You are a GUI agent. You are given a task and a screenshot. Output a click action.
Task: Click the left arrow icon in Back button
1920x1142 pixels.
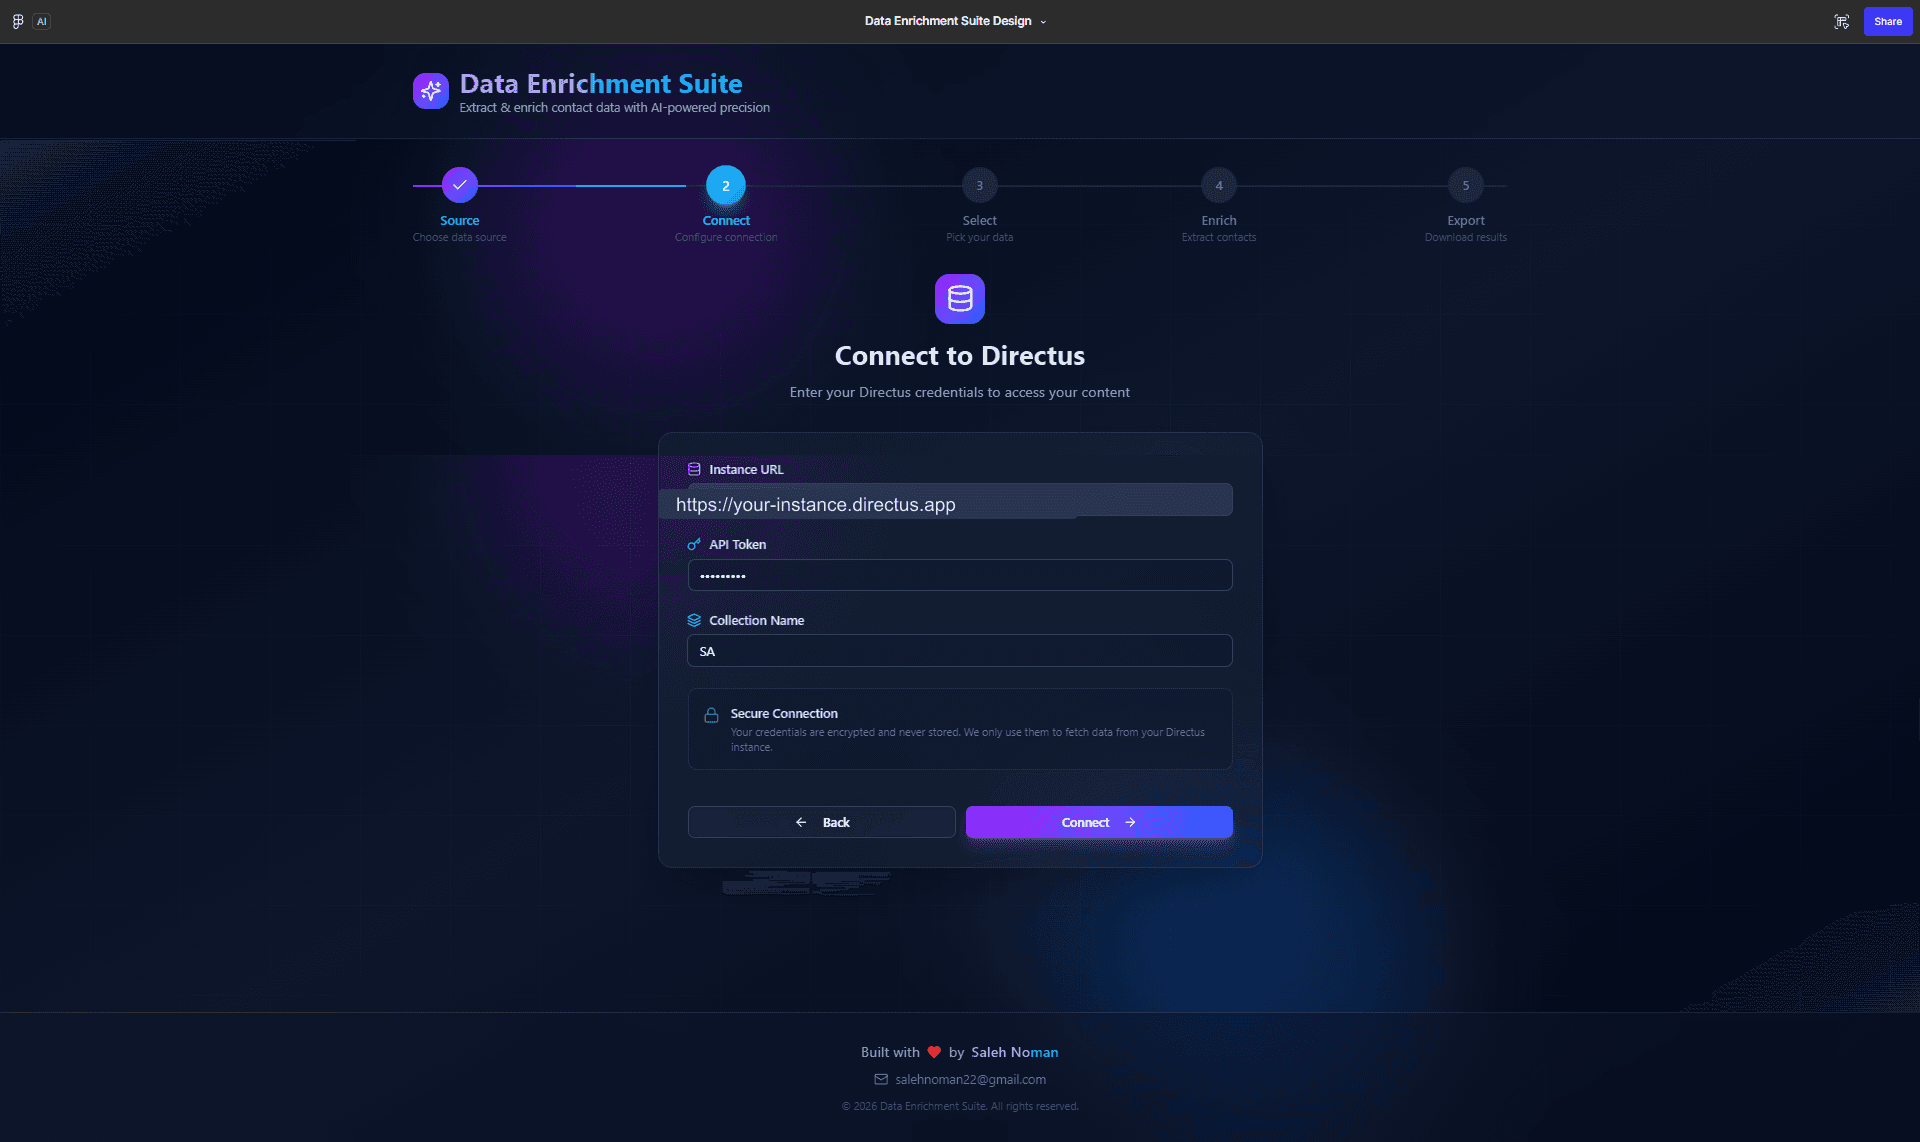tap(801, 822)
